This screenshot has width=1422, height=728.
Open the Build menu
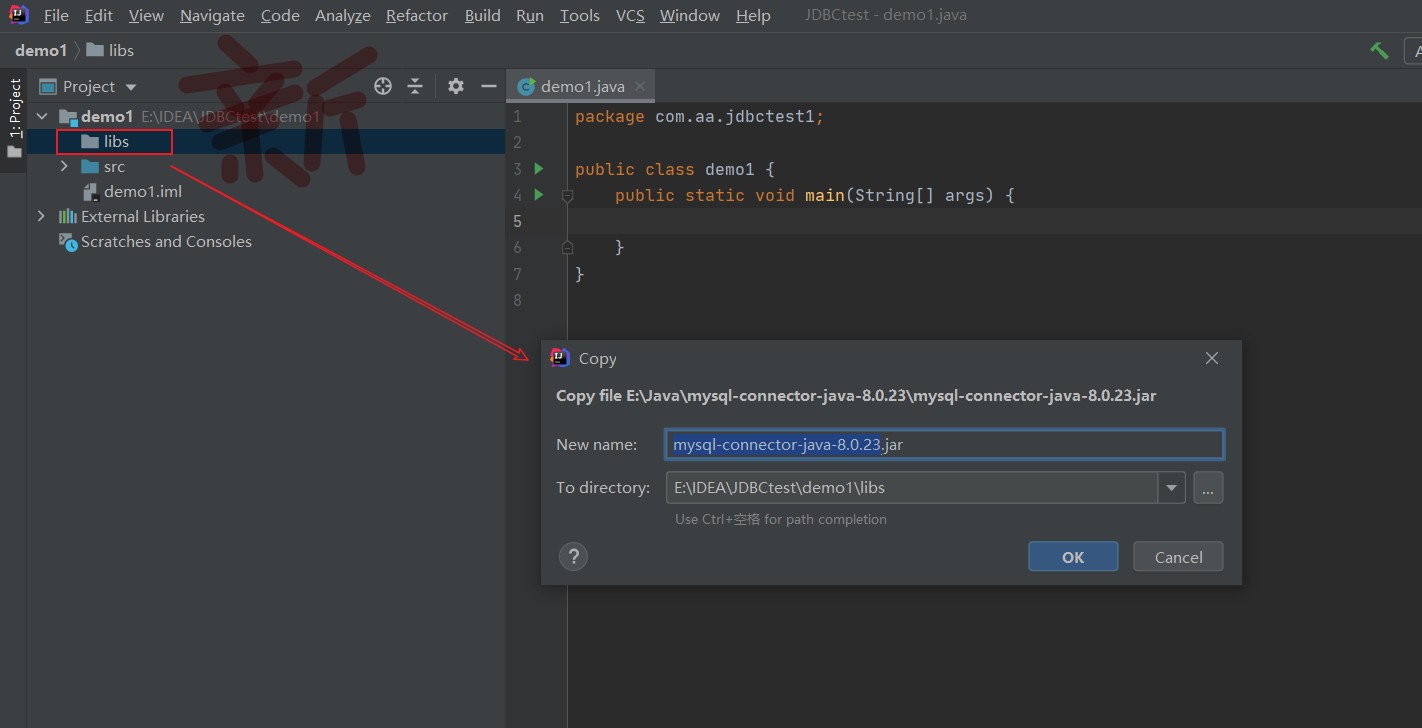coord(482,15)
